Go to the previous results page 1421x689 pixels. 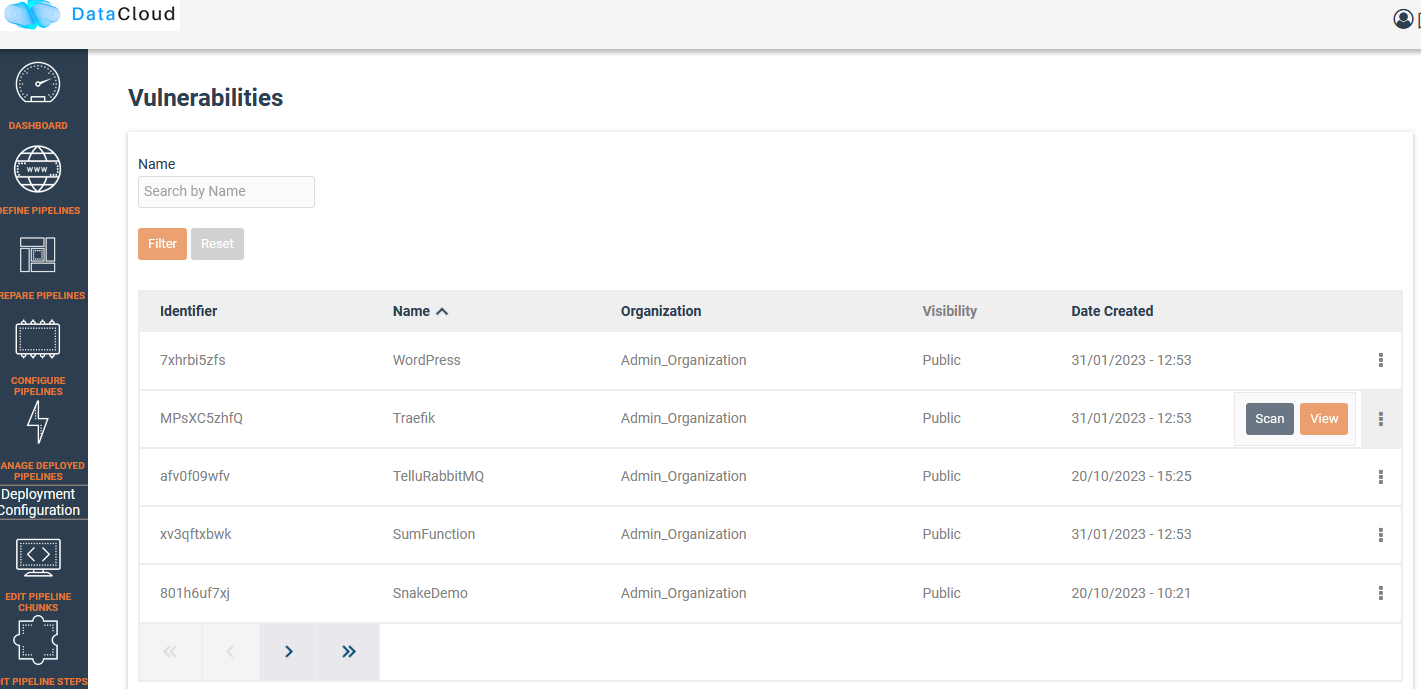coord(230,652)
